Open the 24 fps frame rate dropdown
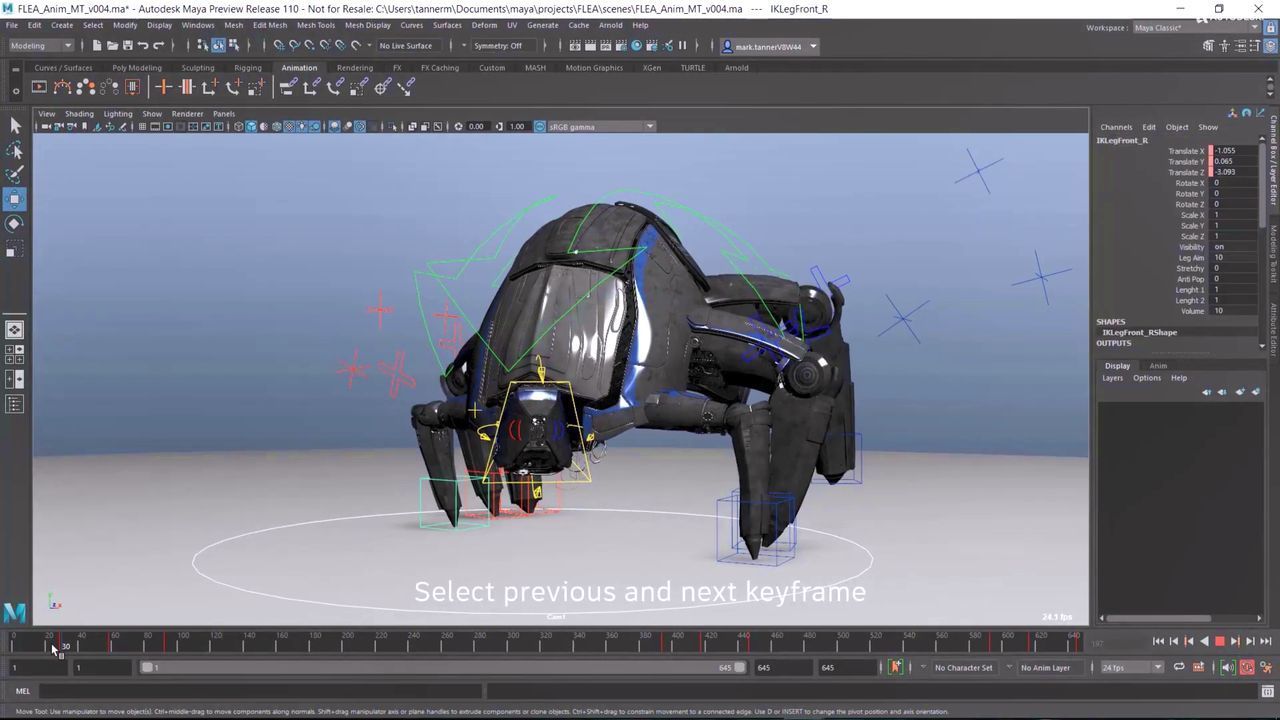1280x720 pixels. [1131, 668]
